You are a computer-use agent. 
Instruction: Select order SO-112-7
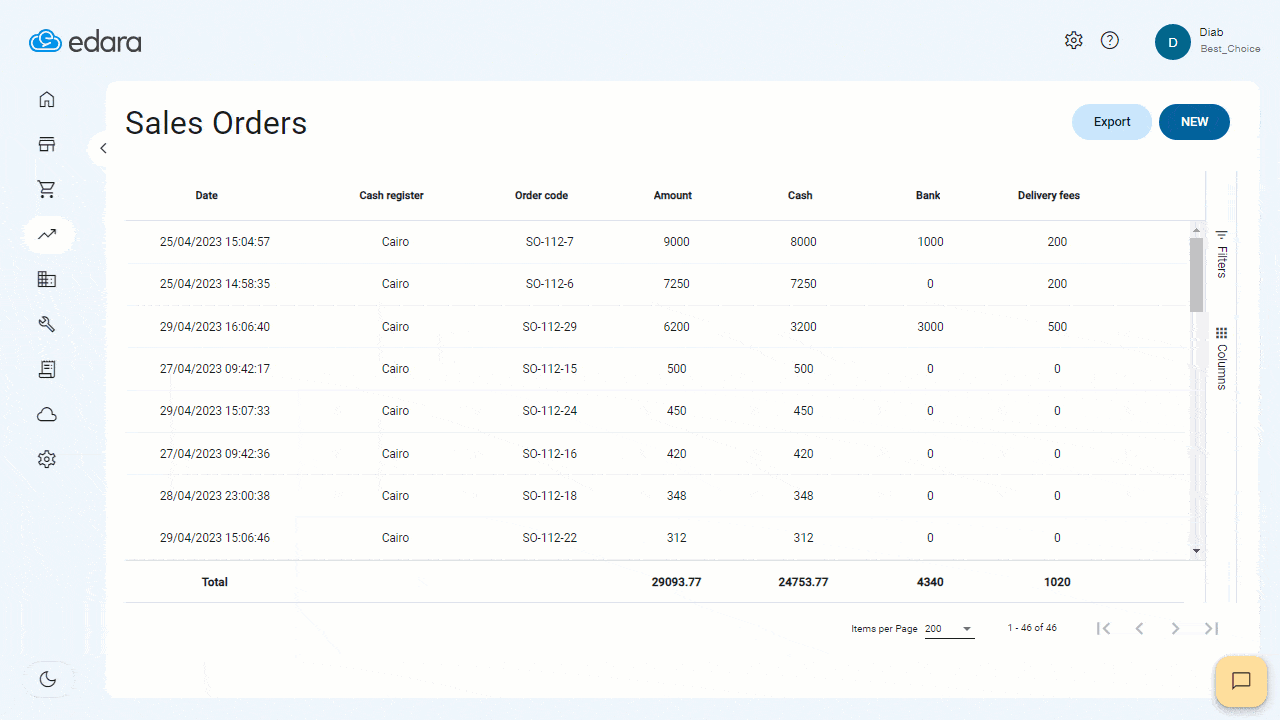(x=550, y=242)
